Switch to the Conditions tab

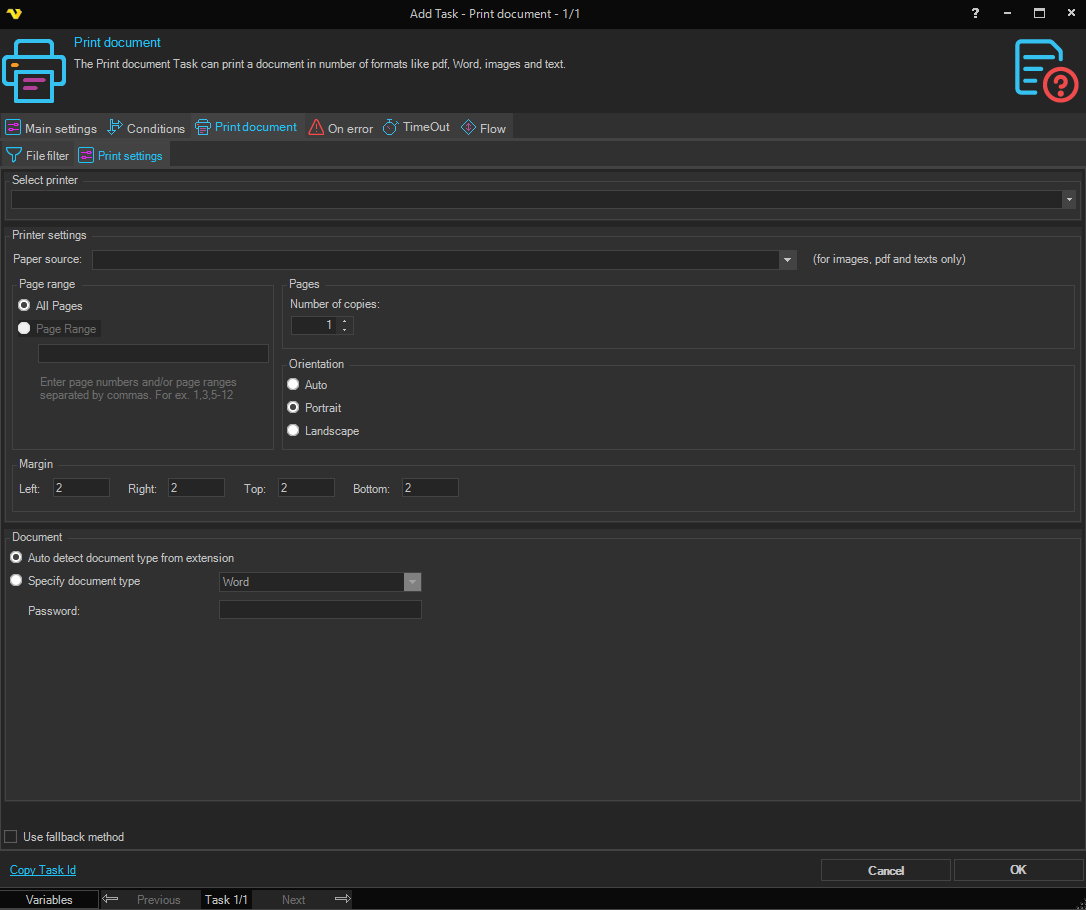coord(146,128)
